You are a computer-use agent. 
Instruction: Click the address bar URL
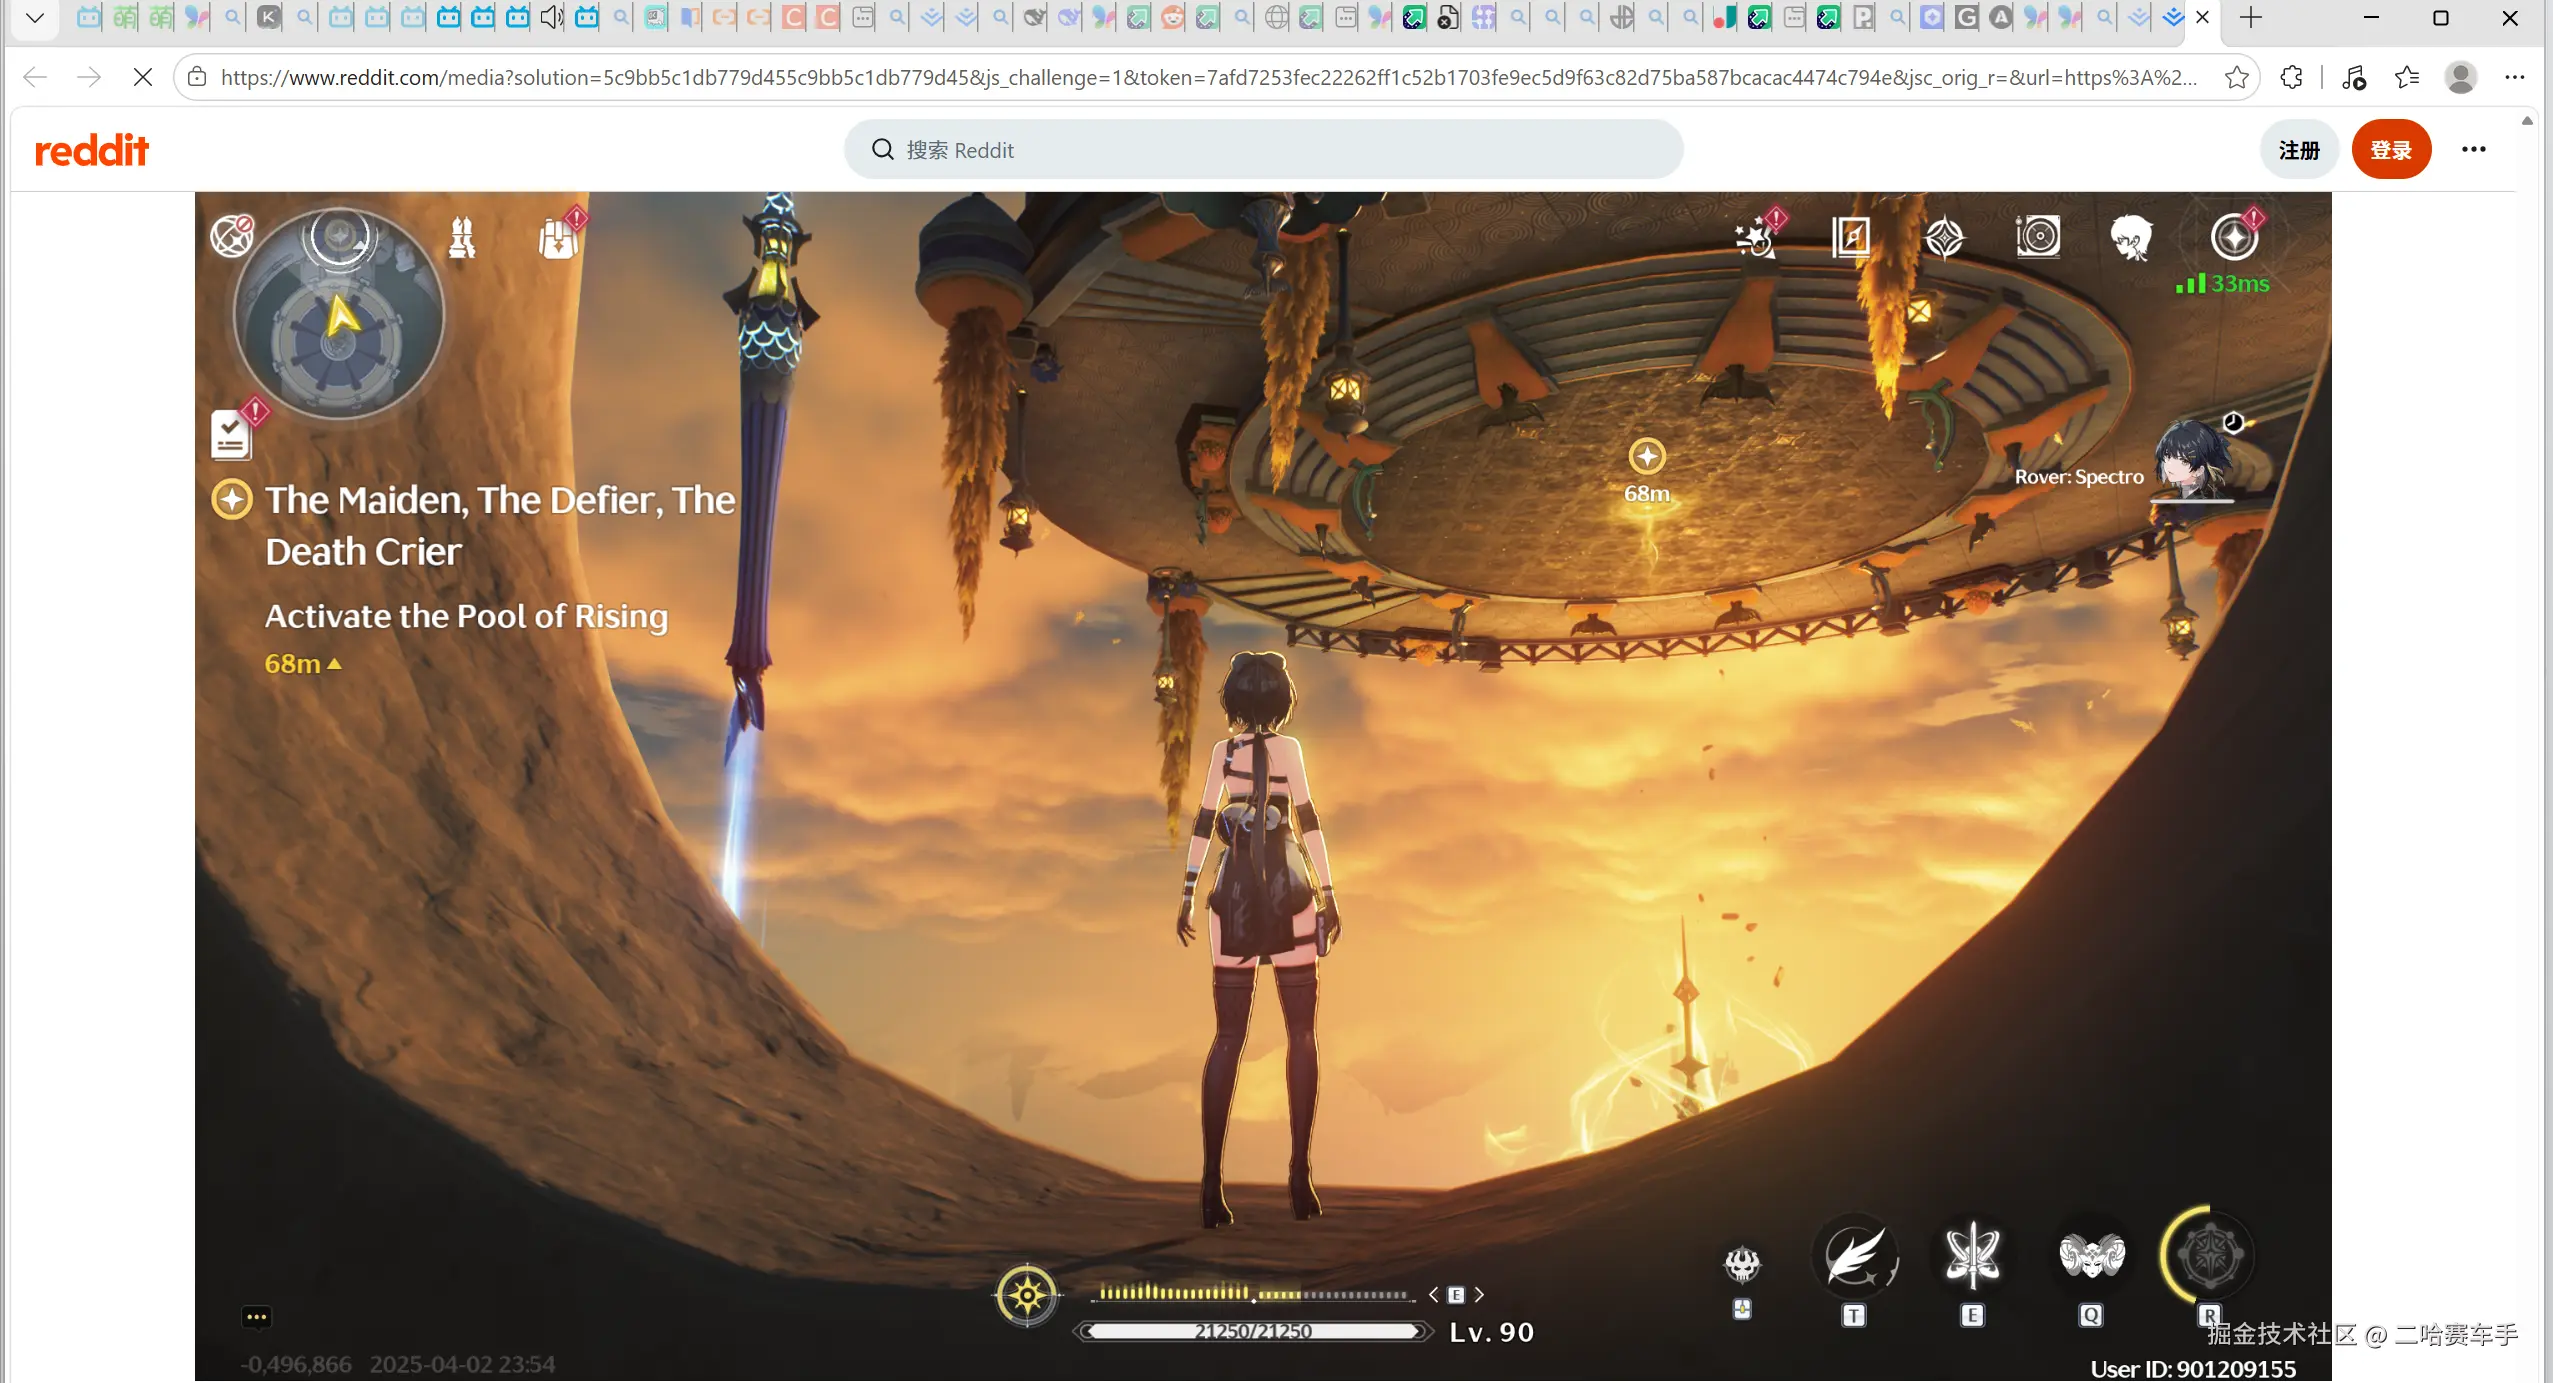[1209, 77]
